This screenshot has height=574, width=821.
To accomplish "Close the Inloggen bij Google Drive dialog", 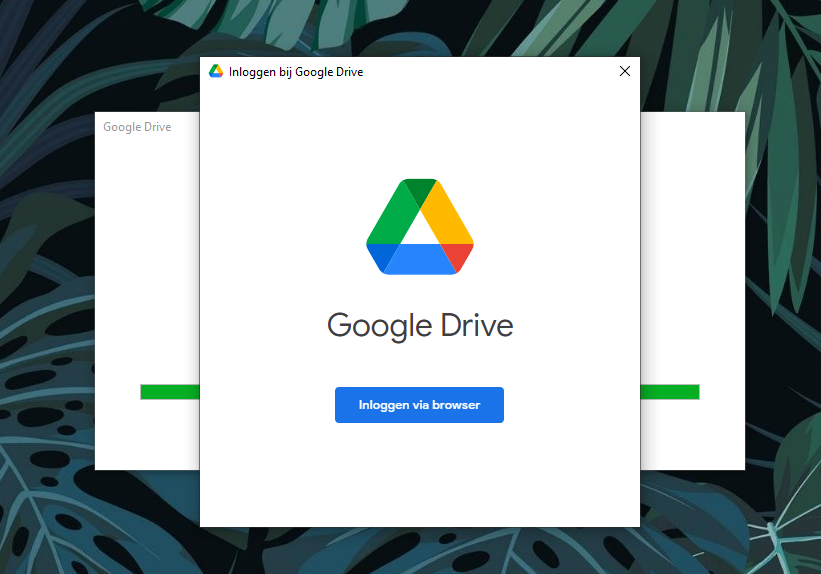I will click(x=625, y=71).
